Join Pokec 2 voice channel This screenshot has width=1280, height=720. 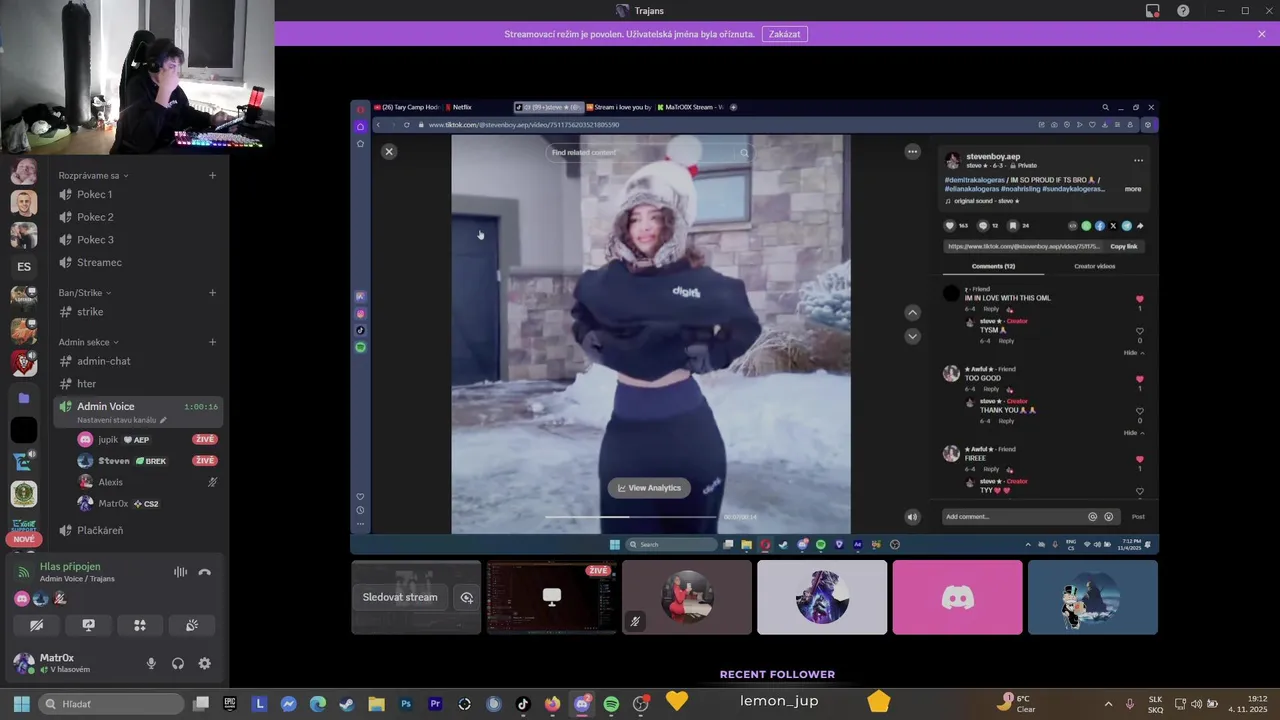click(x=138, y=217)
